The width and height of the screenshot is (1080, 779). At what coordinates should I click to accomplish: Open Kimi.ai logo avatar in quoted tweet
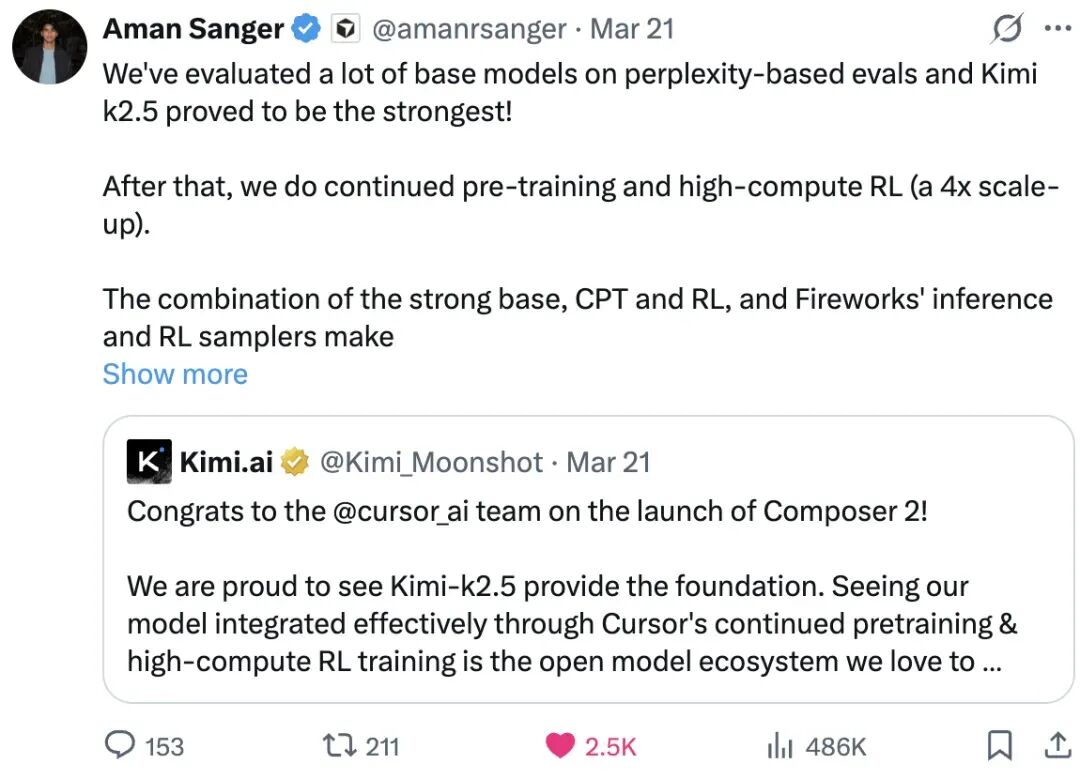[x=148, y=461]
